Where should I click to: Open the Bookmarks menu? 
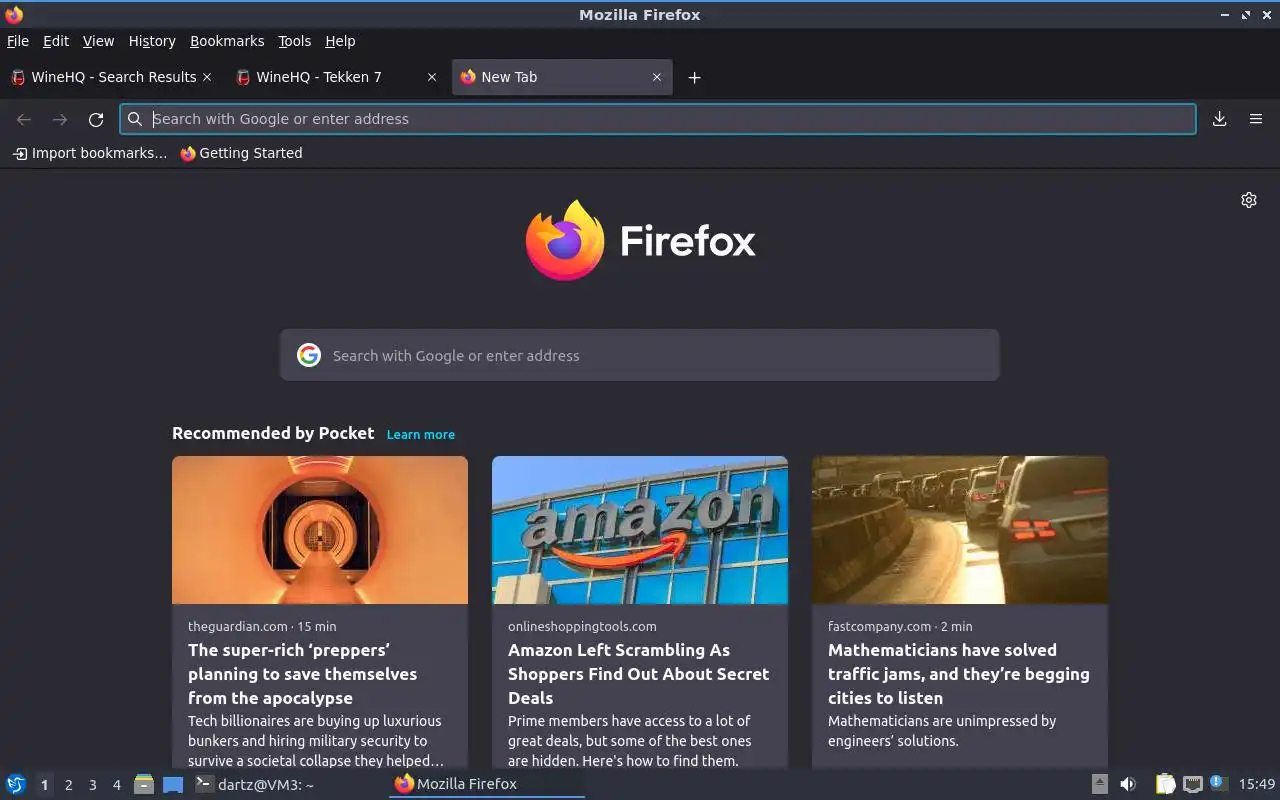[x=227, y=41]
